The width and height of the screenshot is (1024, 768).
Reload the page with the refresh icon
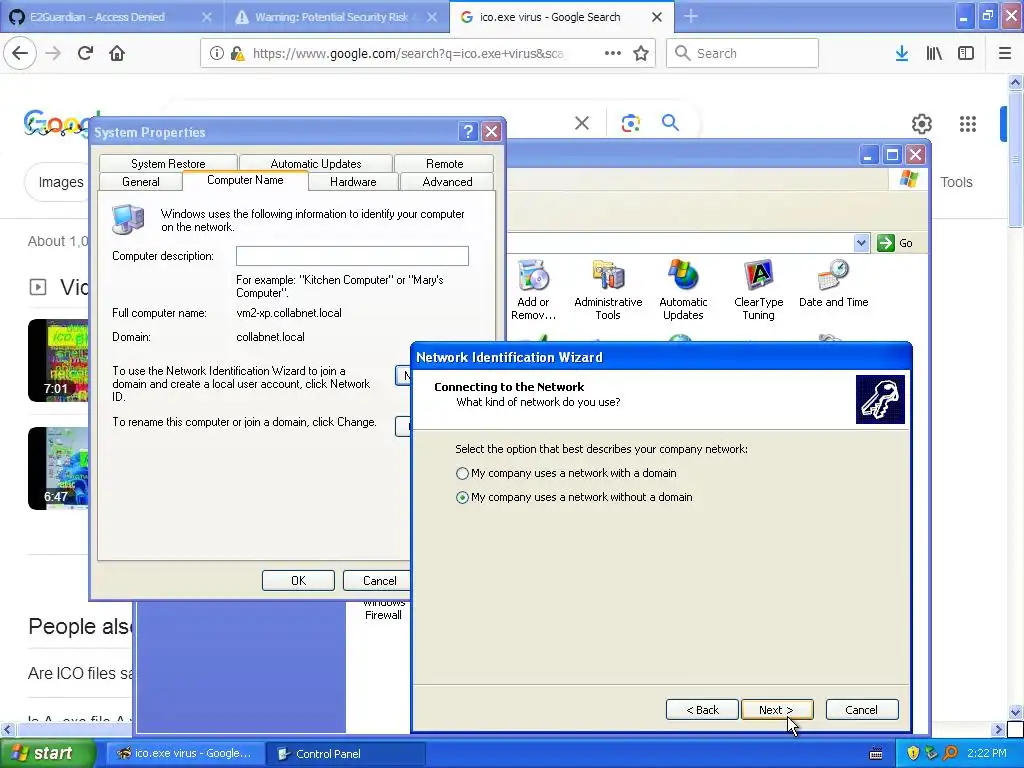coord(85,53)
